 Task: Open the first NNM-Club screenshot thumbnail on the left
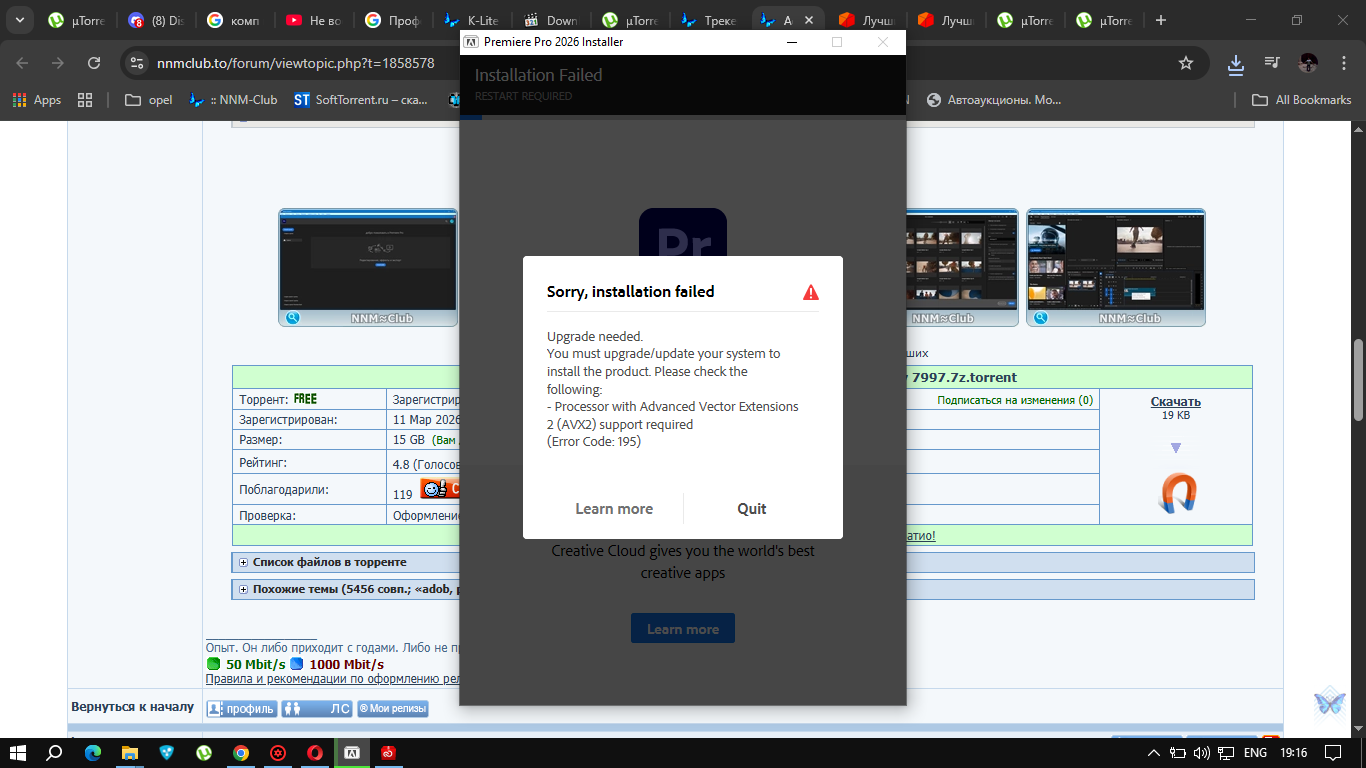[x=368, y=267]
